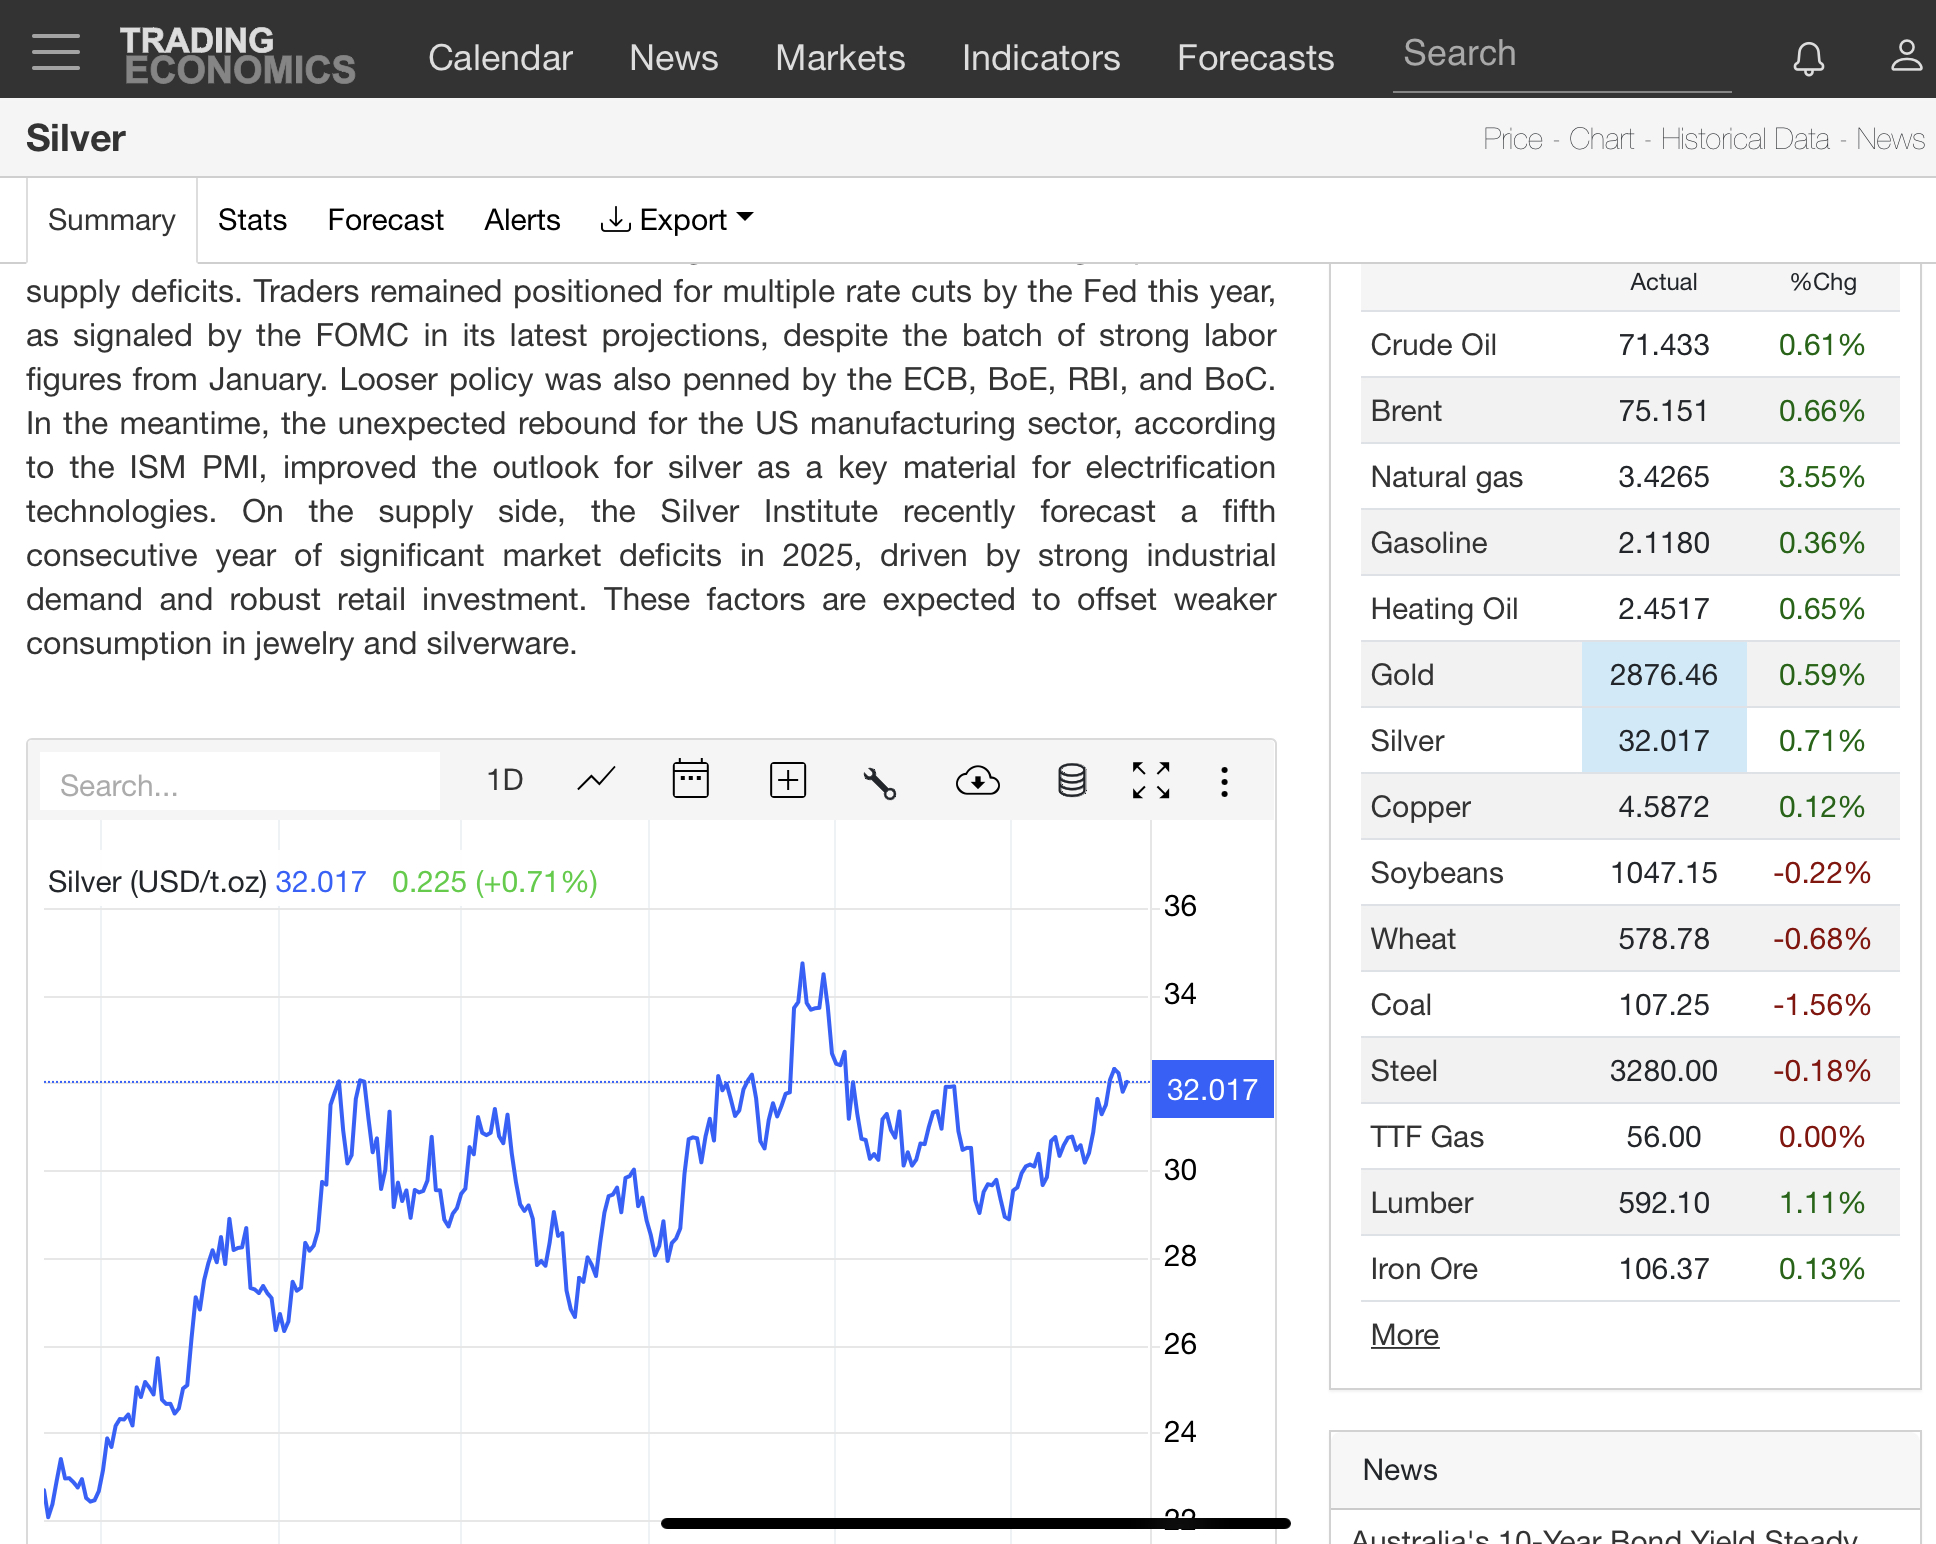
Task: Open the database data icon
Action: (1072, 780)
